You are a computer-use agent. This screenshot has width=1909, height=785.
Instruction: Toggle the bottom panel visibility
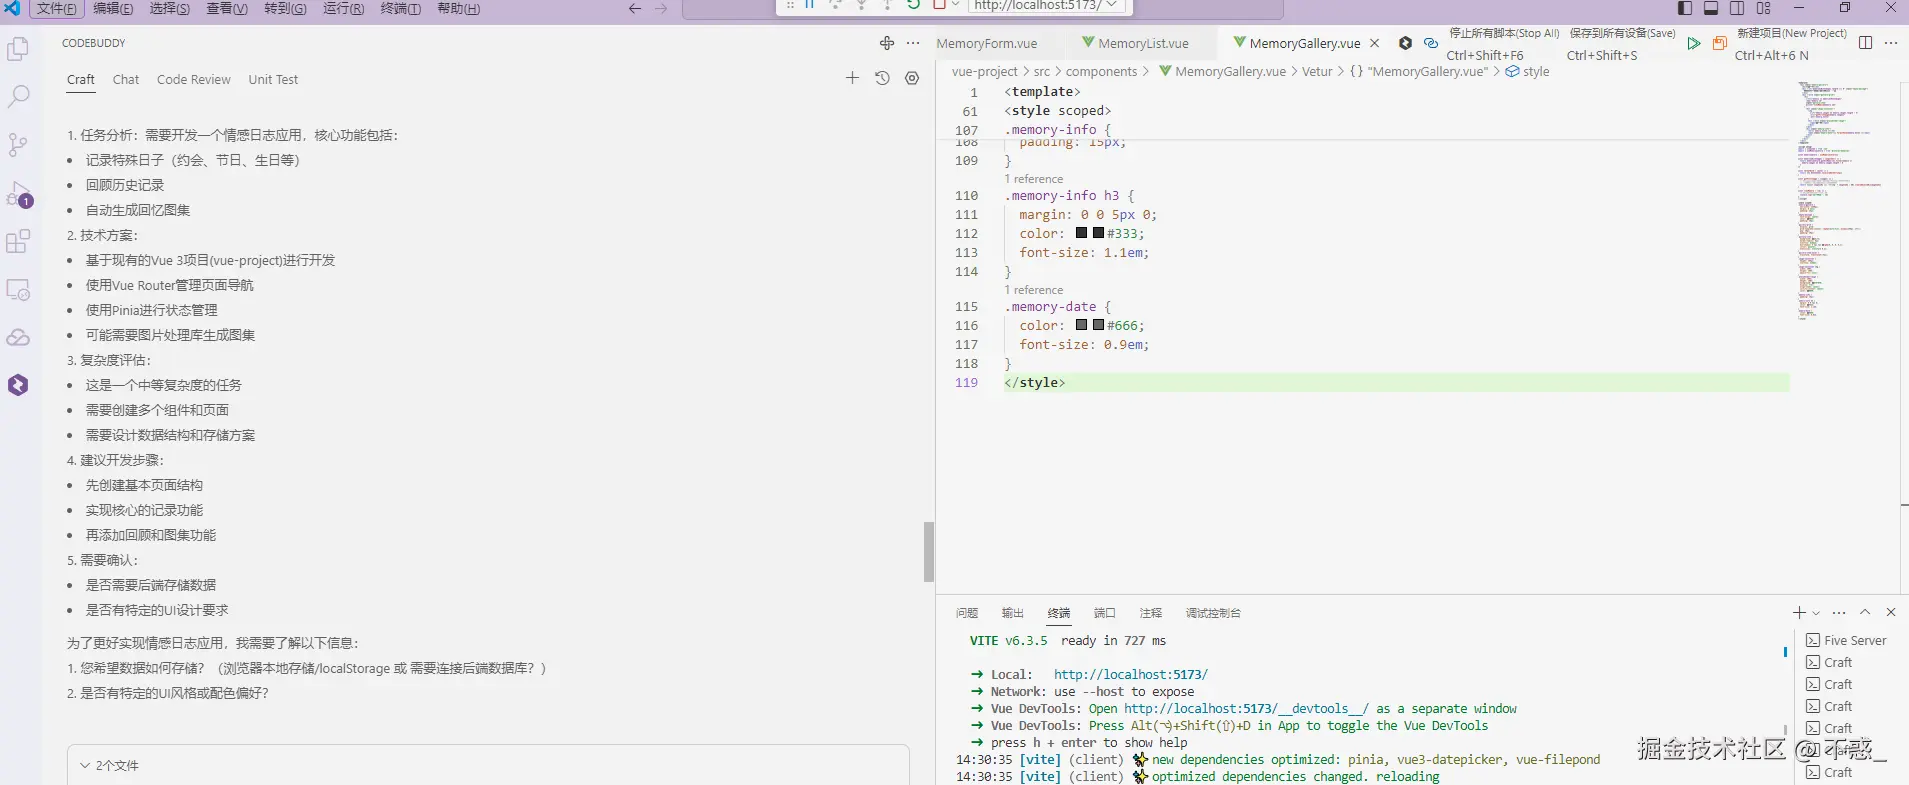click(1711, 8)
